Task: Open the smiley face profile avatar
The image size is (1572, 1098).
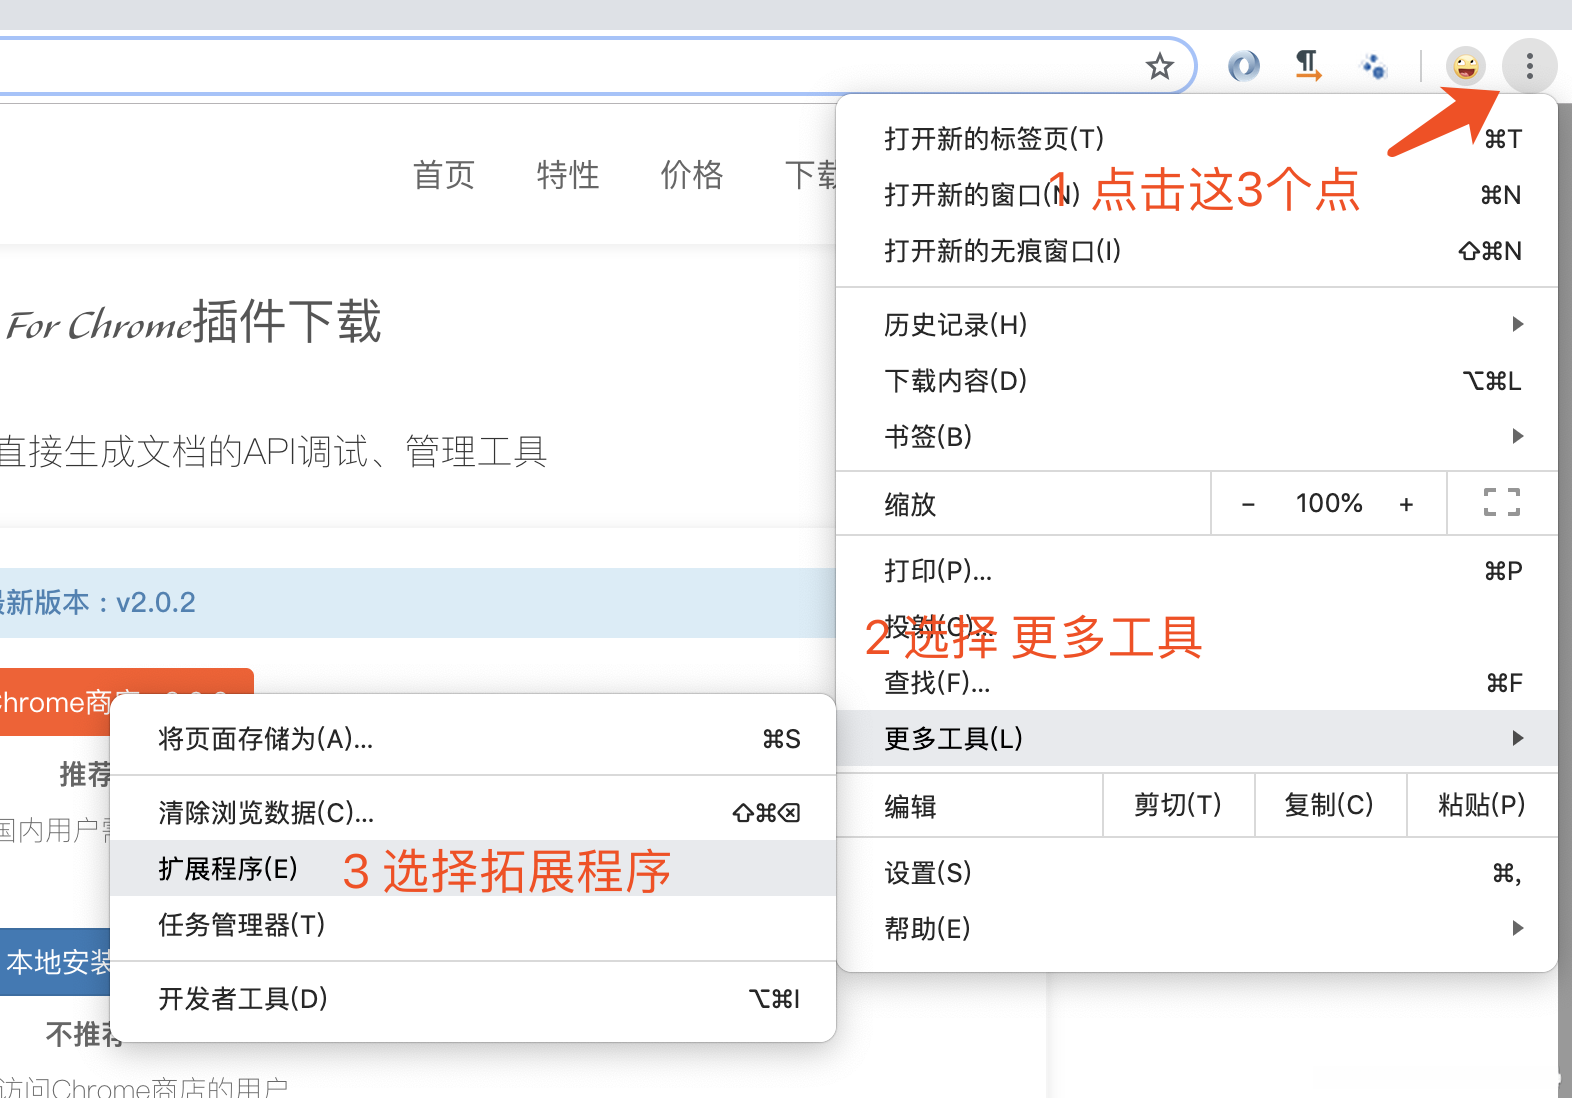Action: coord(1466,67)
